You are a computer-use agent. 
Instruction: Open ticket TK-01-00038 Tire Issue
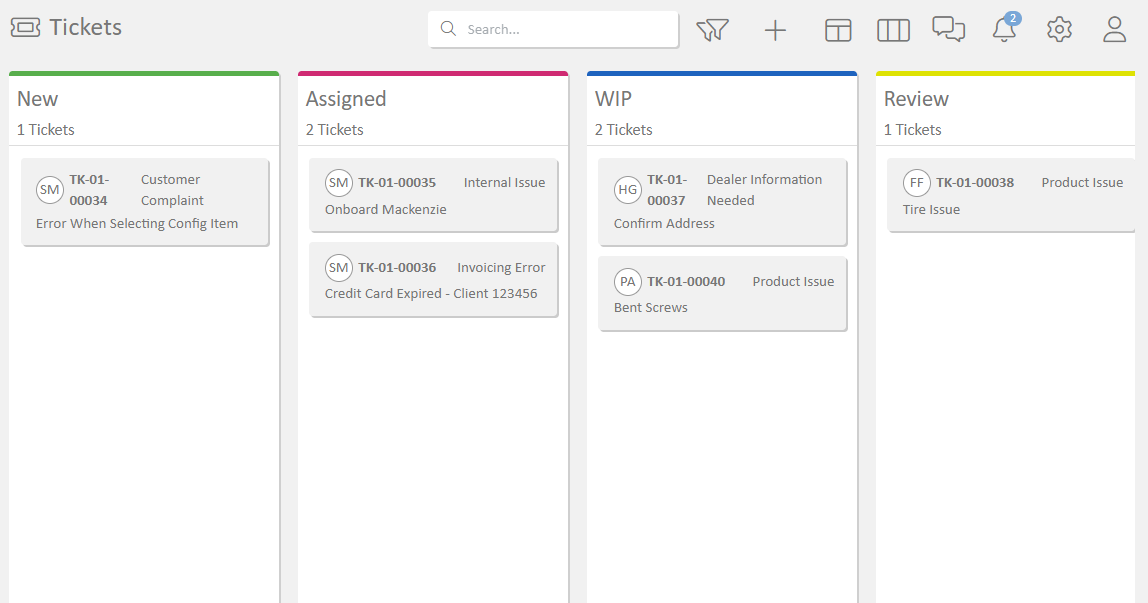tap(1012, 195)
